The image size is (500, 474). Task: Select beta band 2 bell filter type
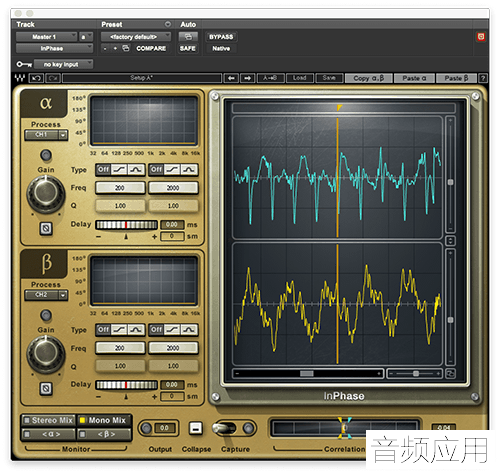point(189,330)
